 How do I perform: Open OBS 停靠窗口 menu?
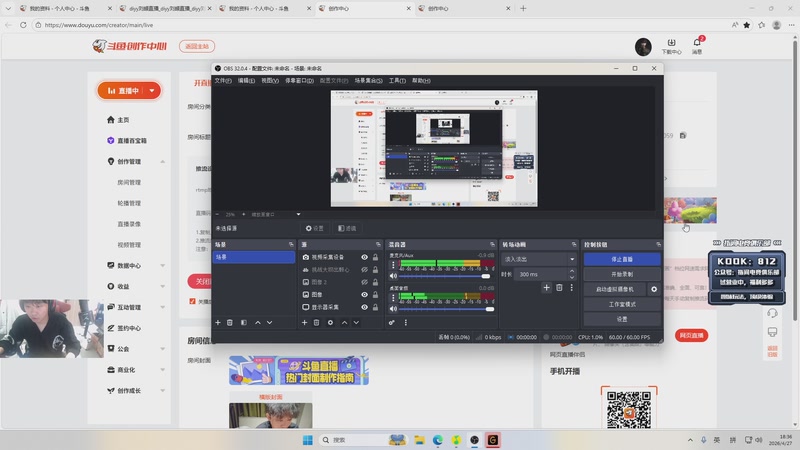coord(299,81)
